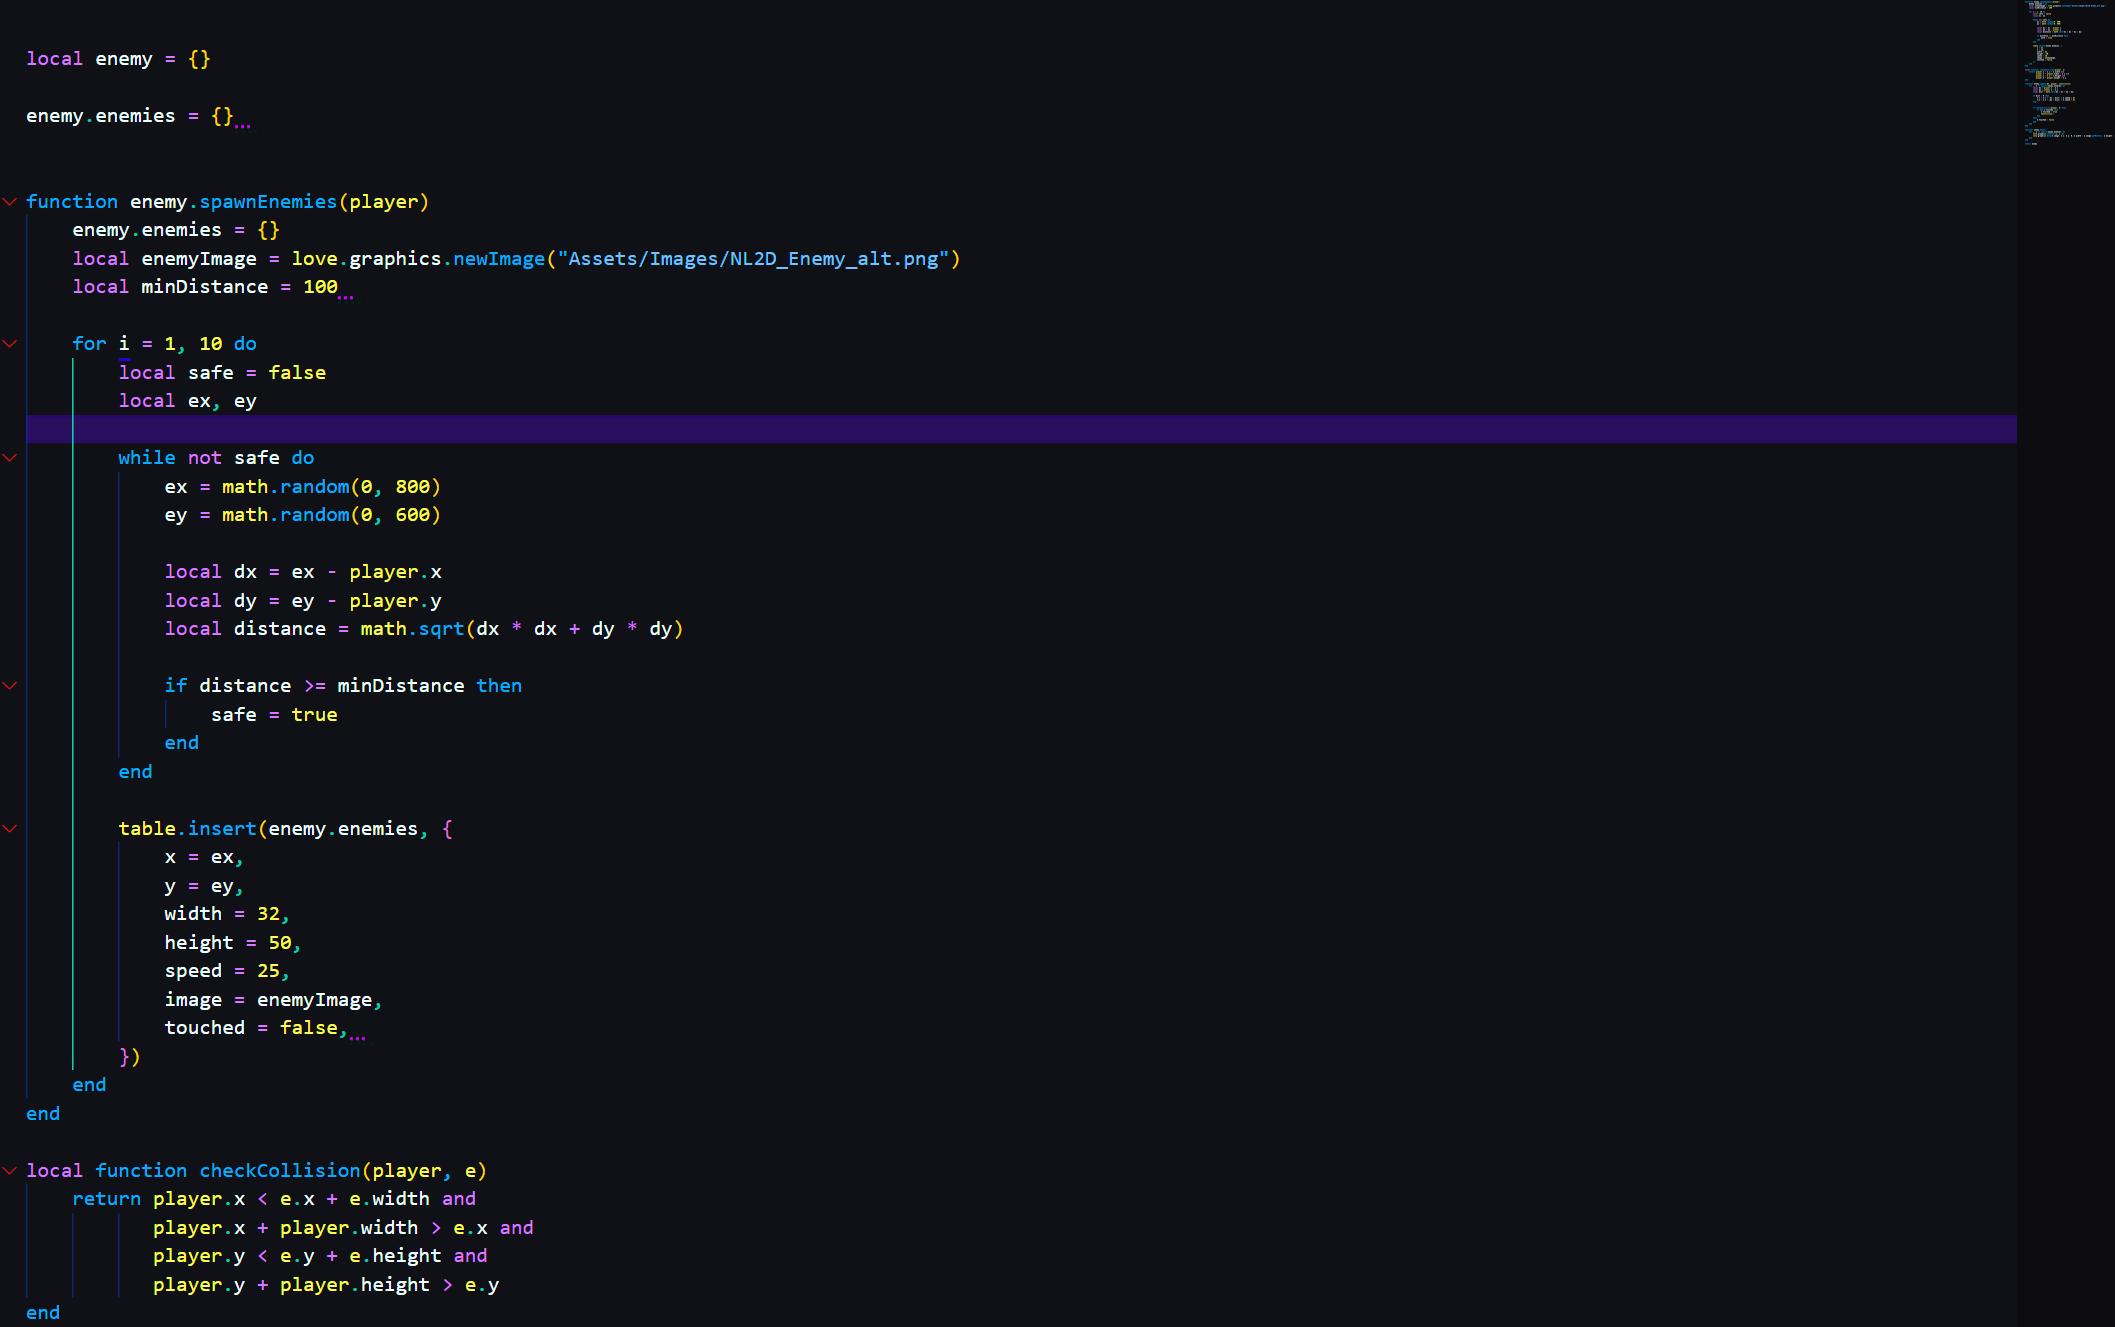Click 'touched = false,' table field
The width and height of the screenshot is (2115, 1327).
[256, 1028]
